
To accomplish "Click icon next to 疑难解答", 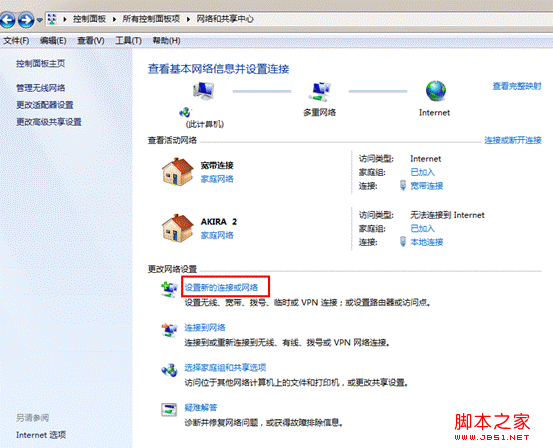I will point(169,410).
